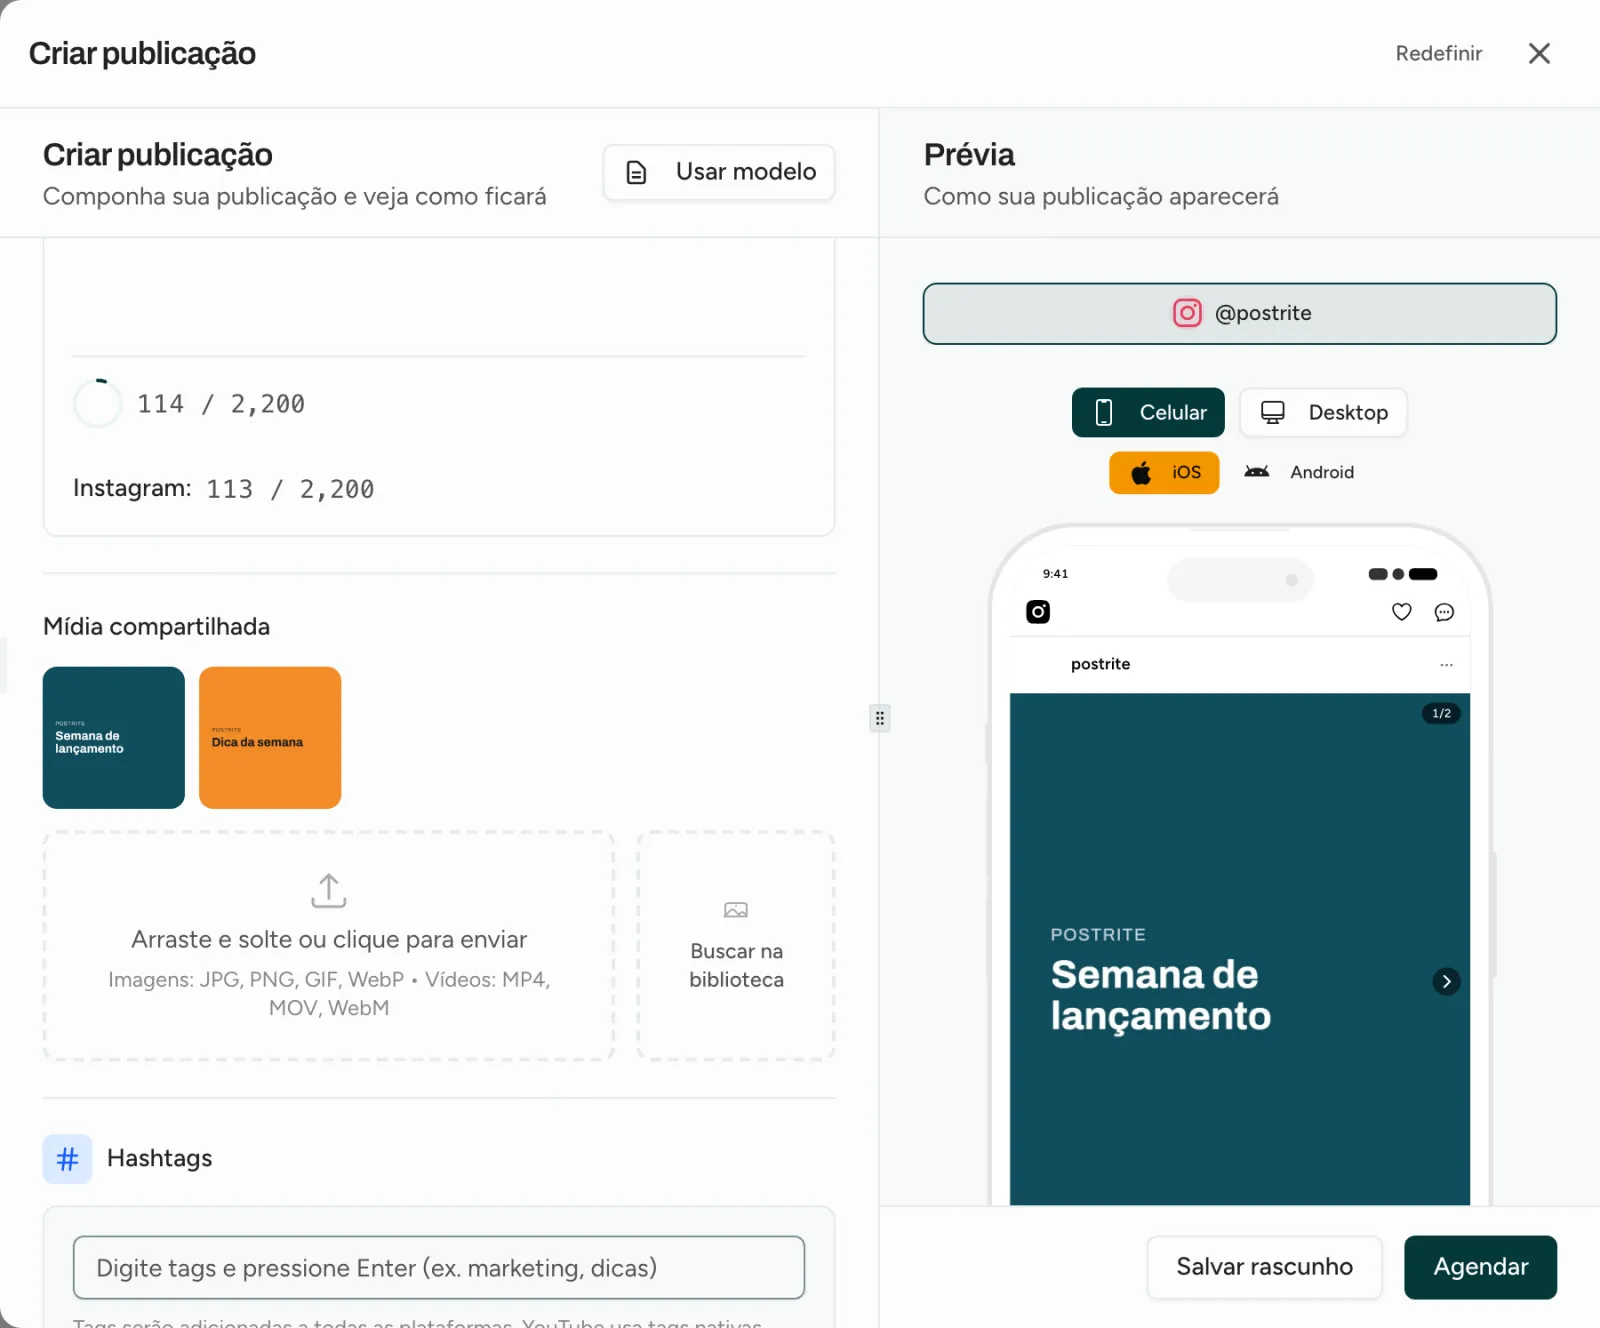Click the Arraste e solte upload area
1600x1328 pixels.
(x=329, y=946)
